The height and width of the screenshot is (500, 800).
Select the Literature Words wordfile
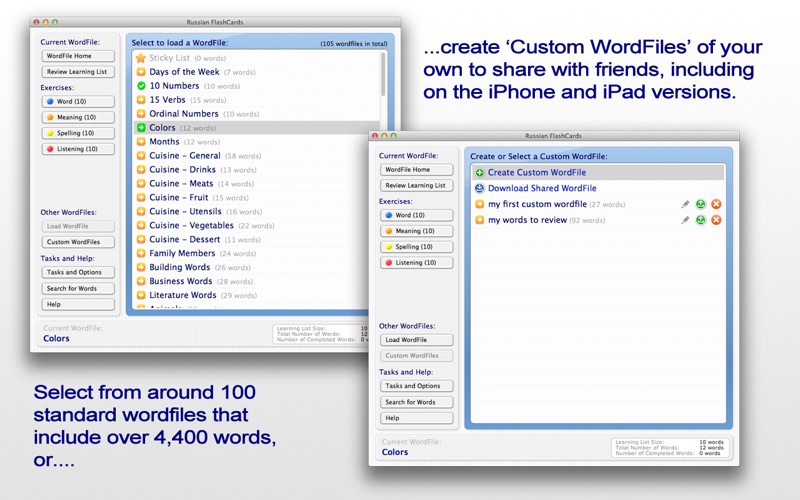pyautogui.click(x=251, y=295)
